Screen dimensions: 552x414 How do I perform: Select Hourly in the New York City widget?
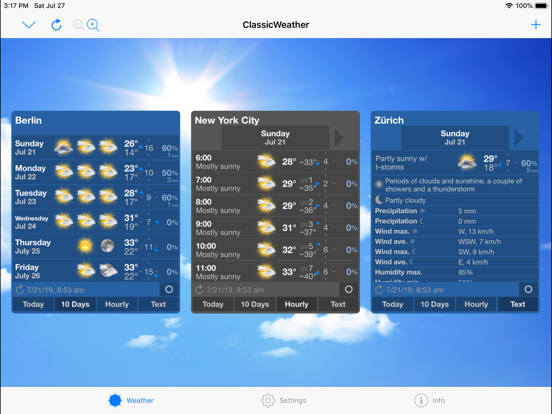tap(296, 304)
